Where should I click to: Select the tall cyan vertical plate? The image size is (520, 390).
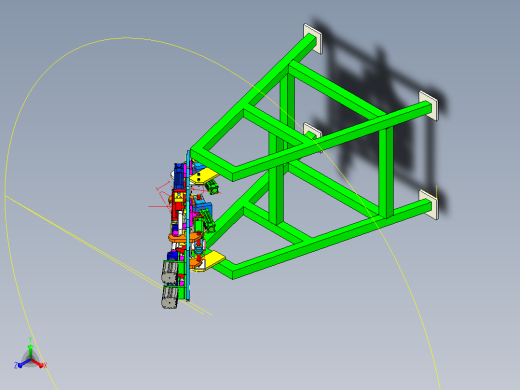tap(188, 226)
